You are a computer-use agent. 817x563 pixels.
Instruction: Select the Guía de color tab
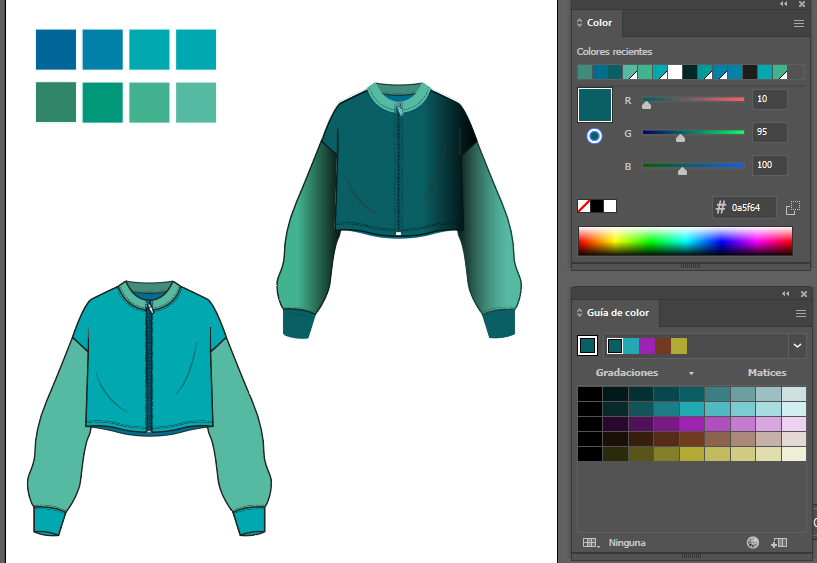click(x=618, y=312)
